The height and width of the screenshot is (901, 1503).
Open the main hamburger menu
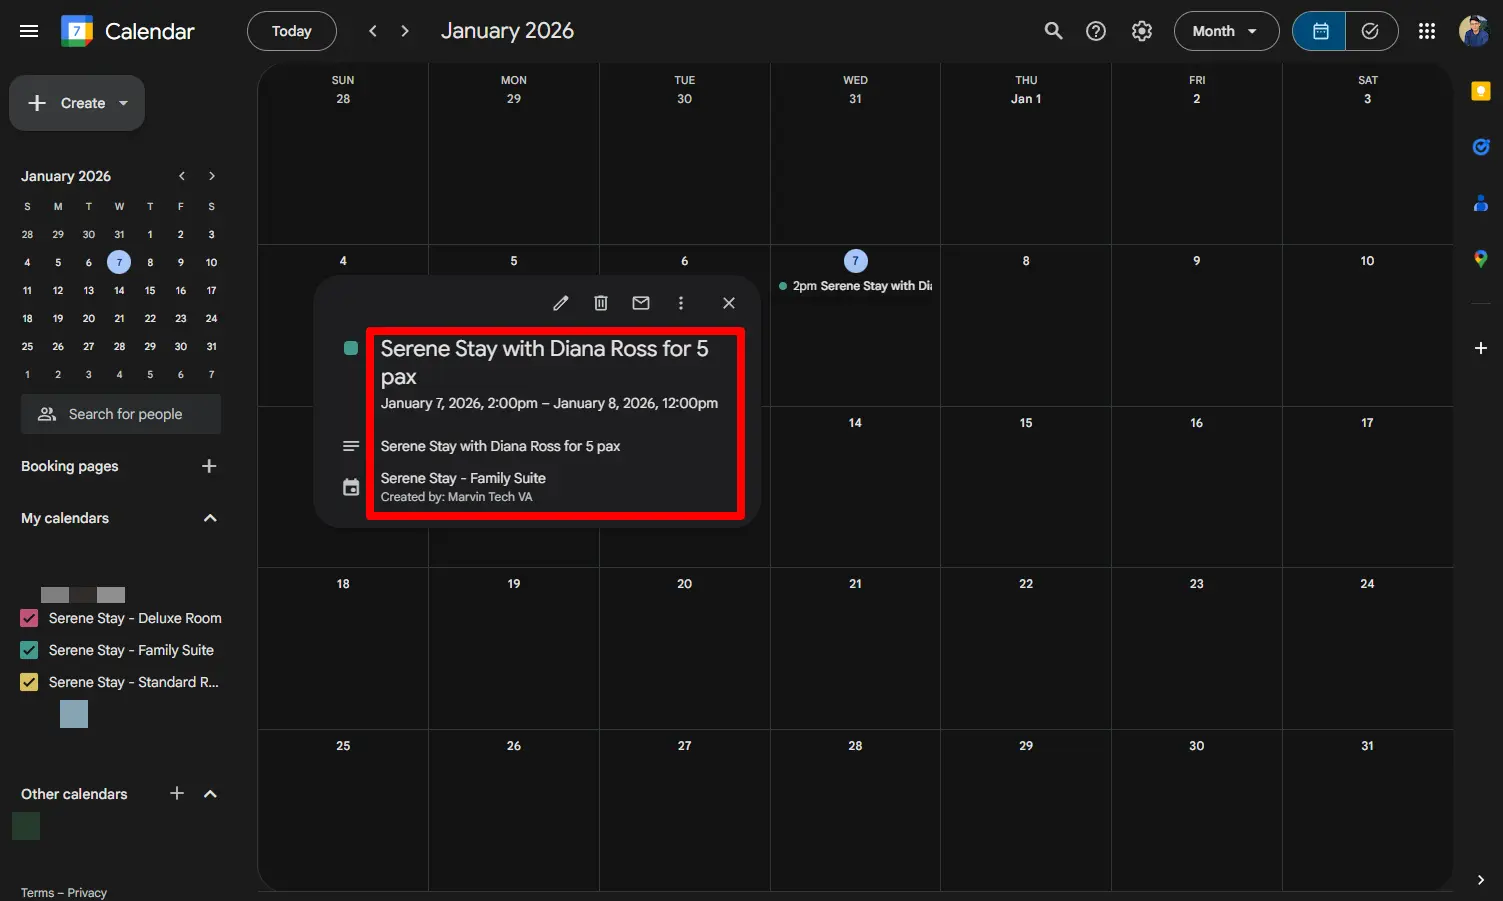click(28, 31)
